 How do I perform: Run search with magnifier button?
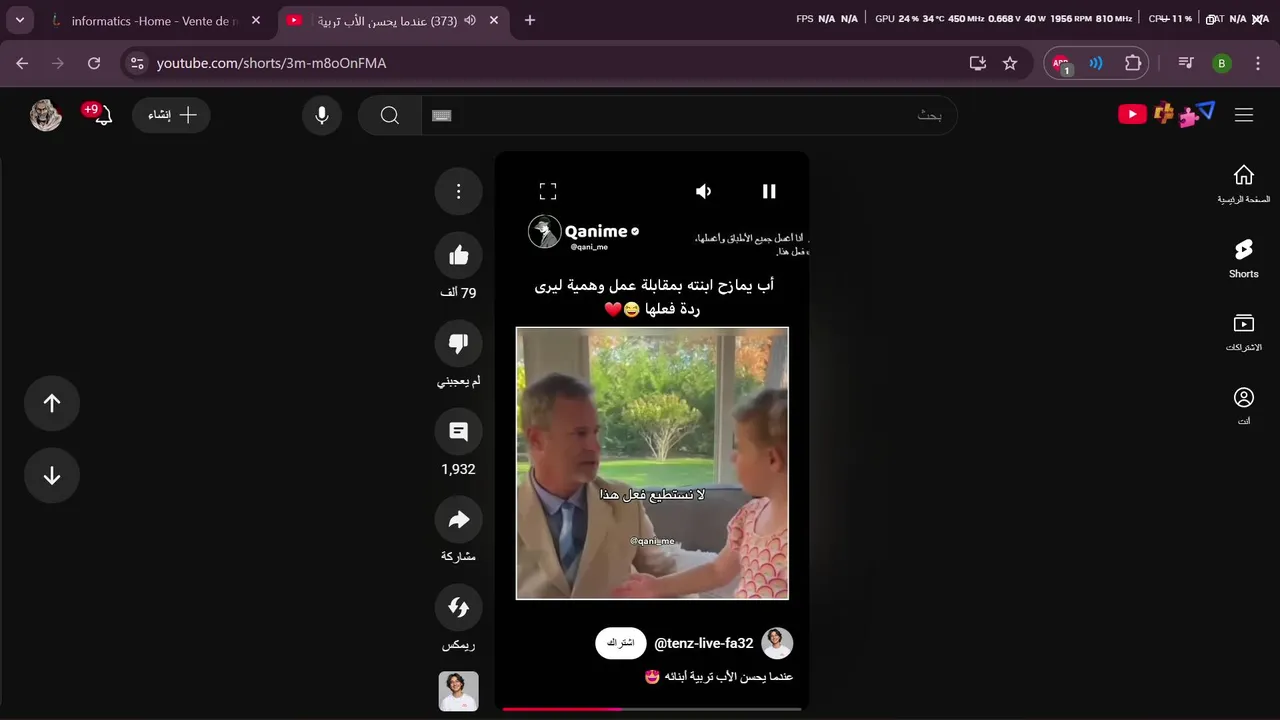coord(390,115)
